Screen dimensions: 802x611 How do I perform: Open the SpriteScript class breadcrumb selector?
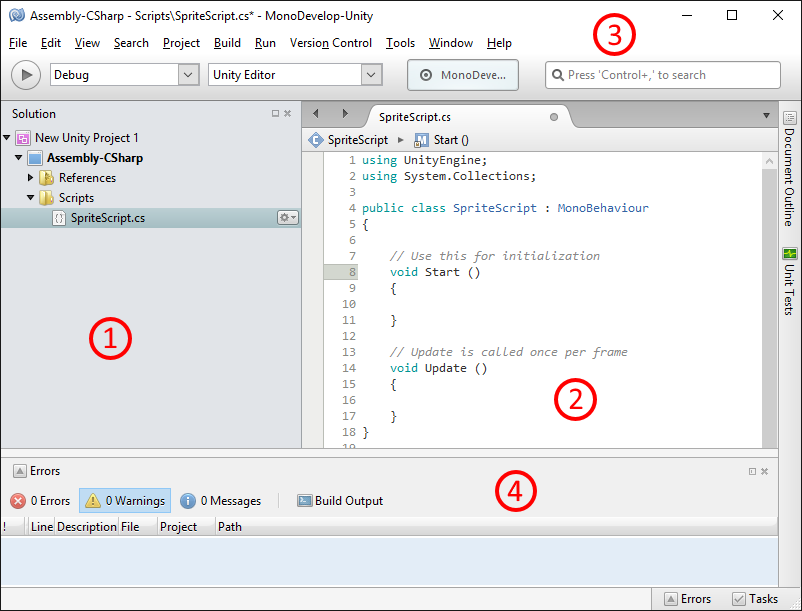coord(349,140)
